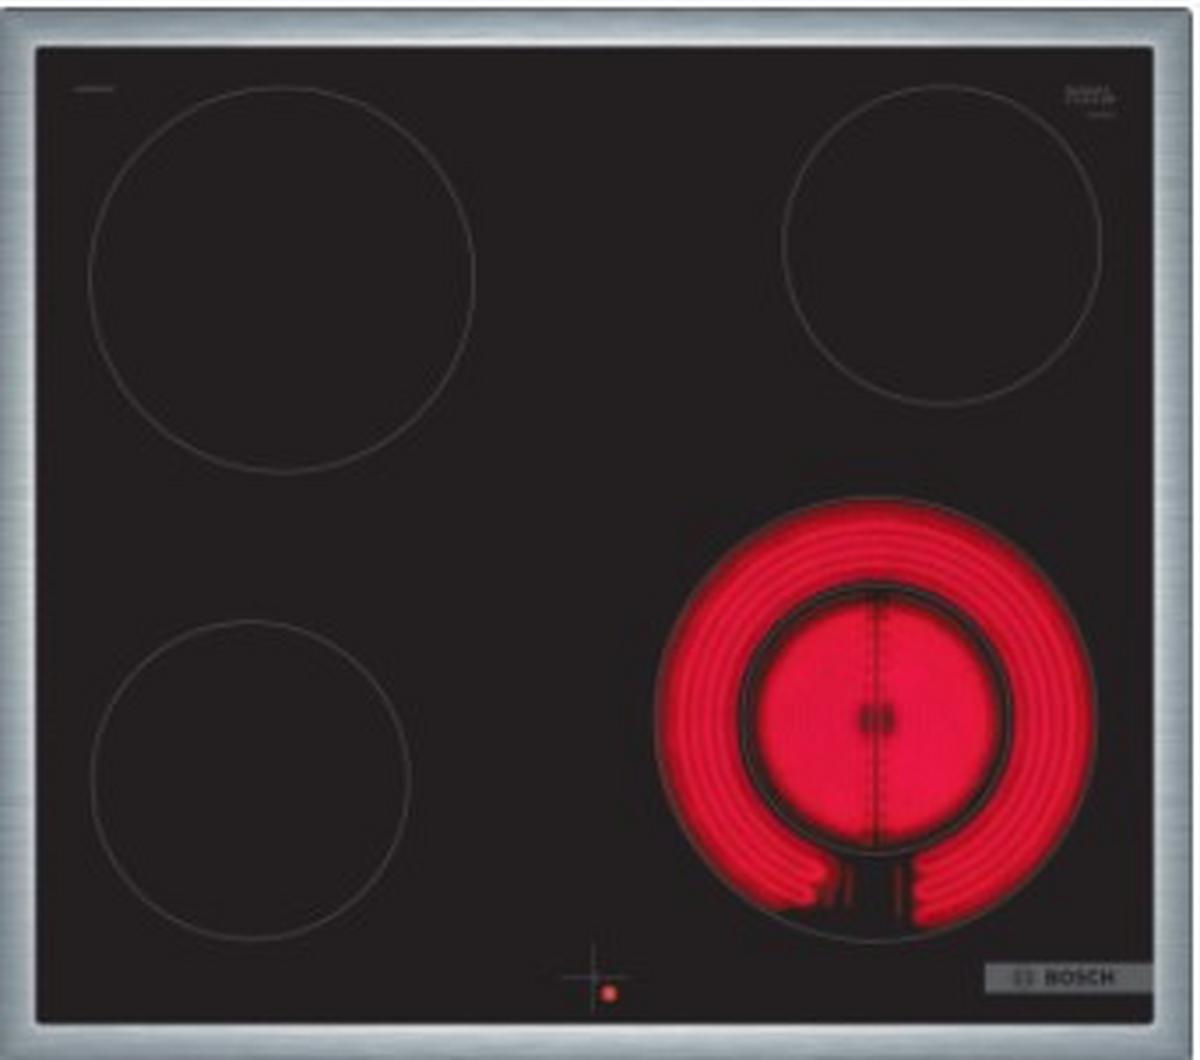Screen dimensions: 1200x1060
Task: Click the small printed label in top-left corner
Action: [x=94, y=89]
